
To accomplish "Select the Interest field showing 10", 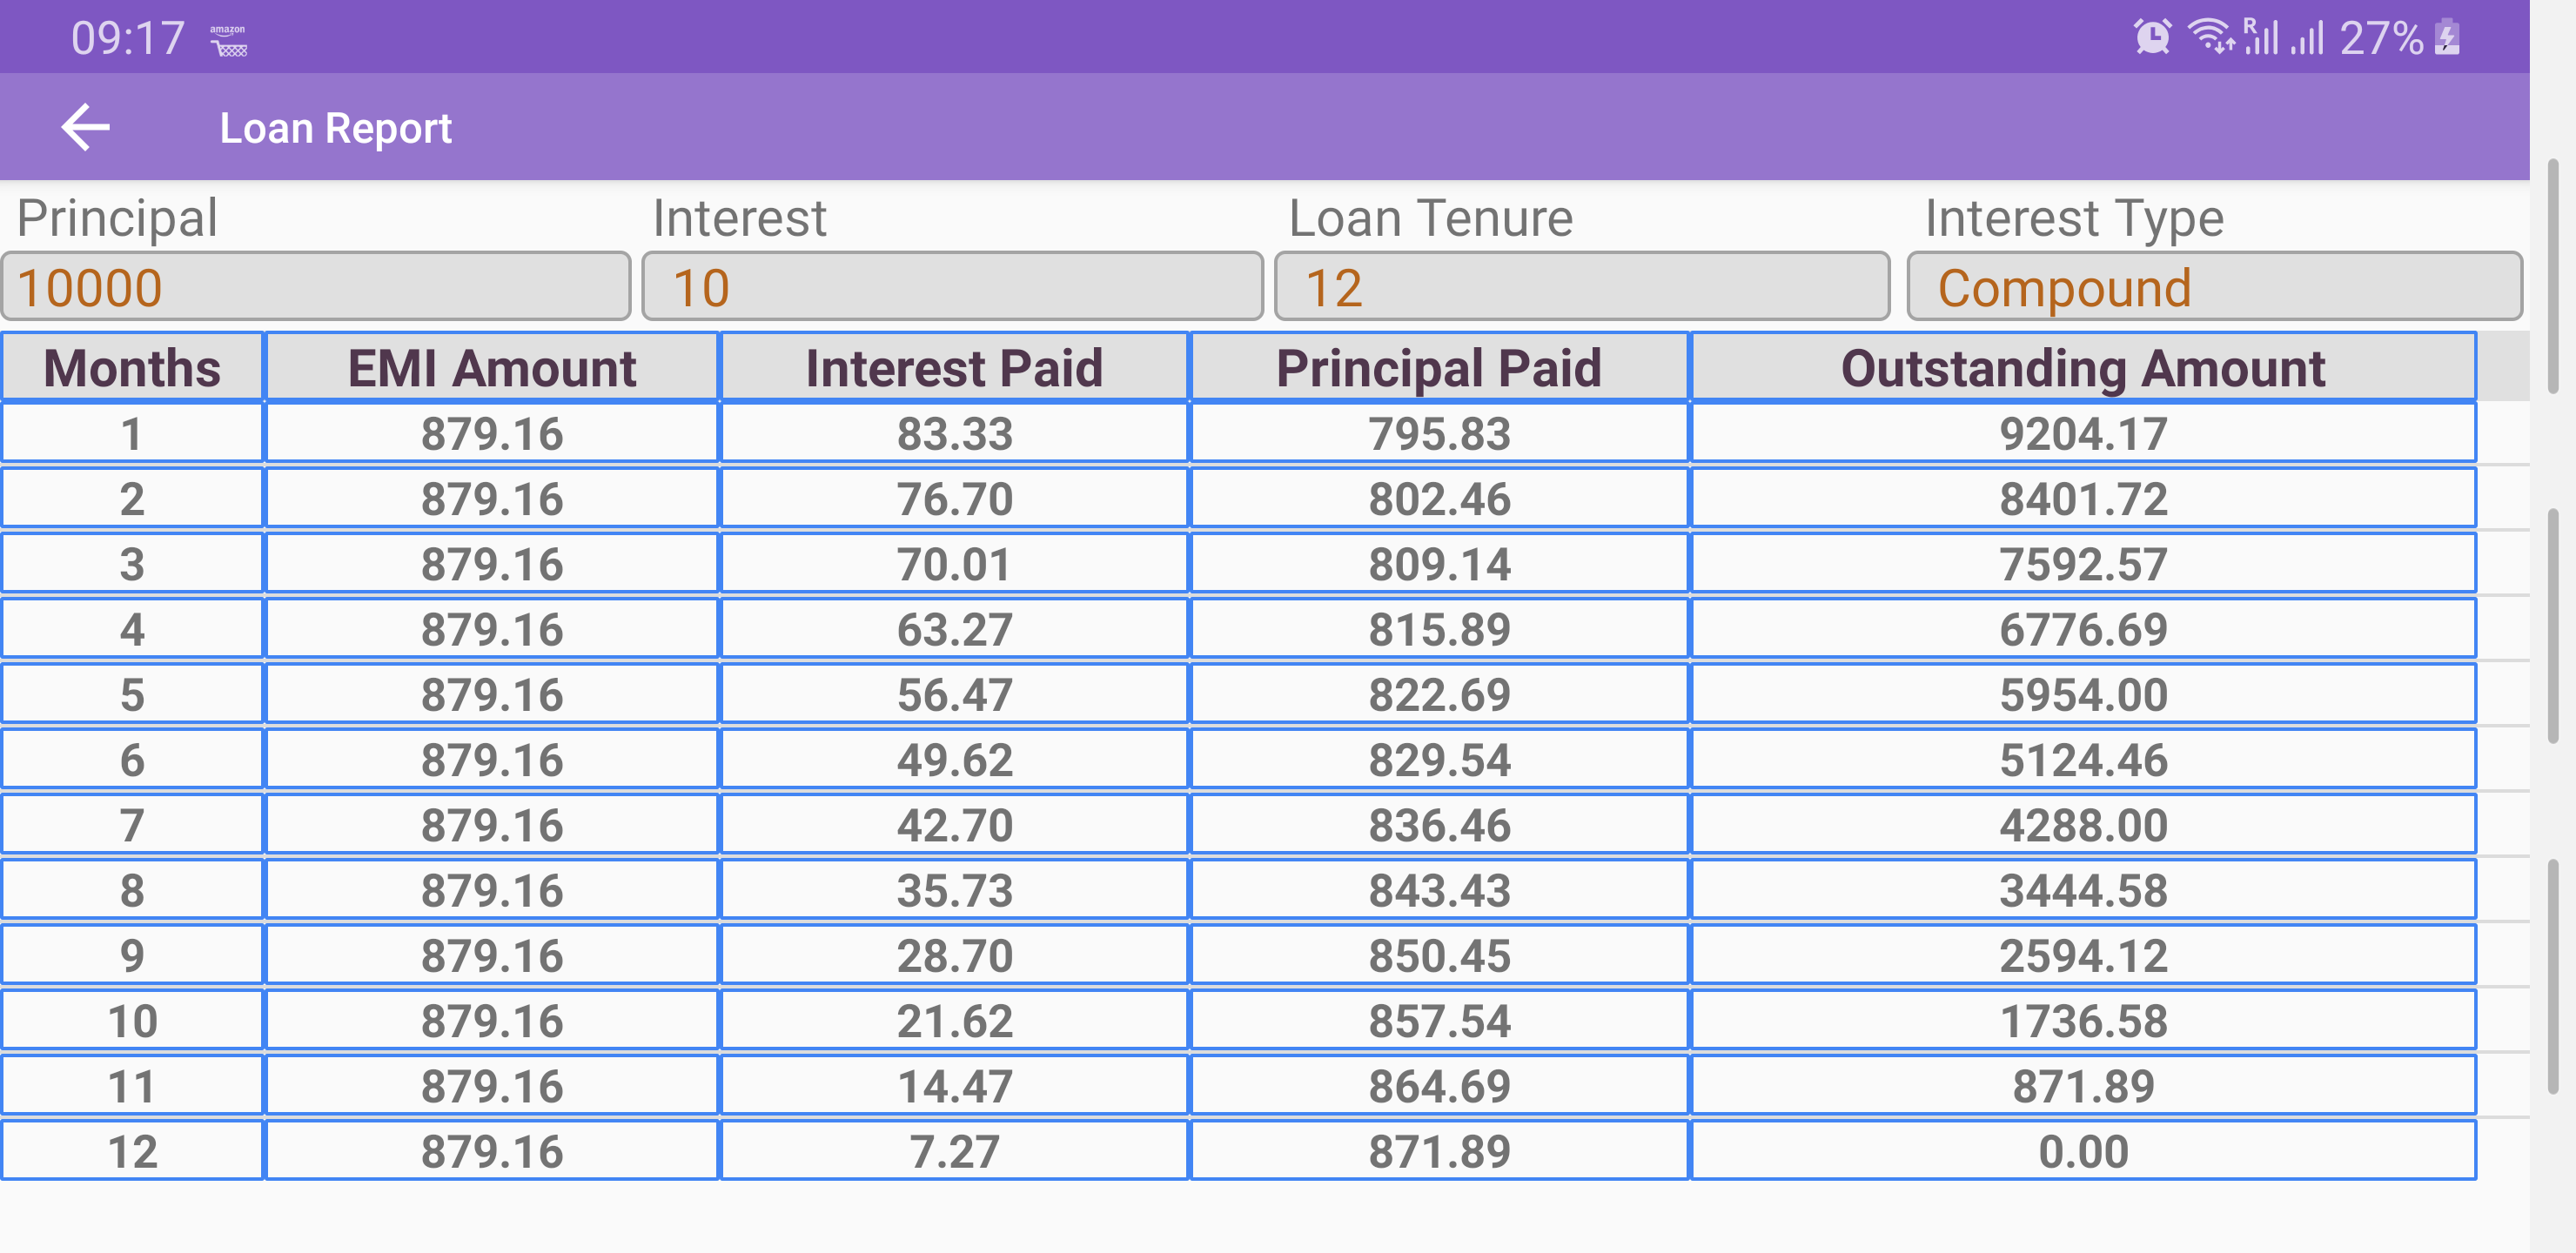I will [x=952, y=287].
